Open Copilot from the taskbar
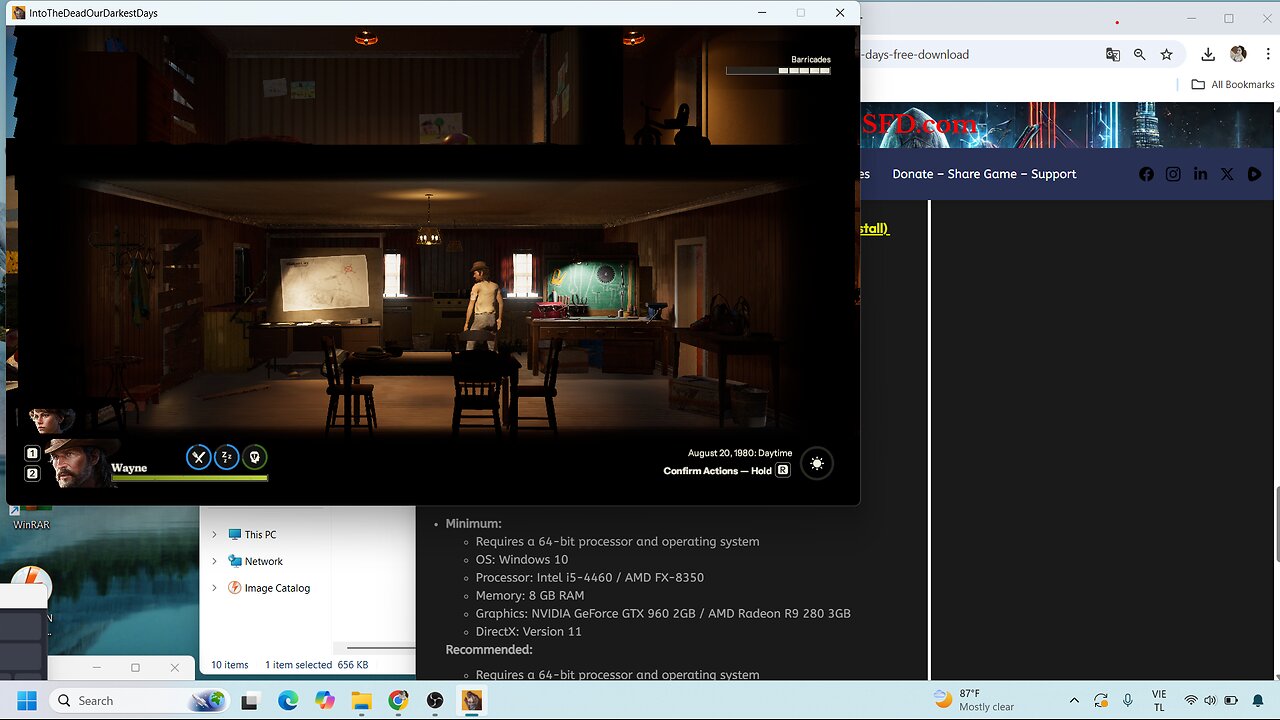Image resolution: width=1280 pixels, height=720 pixels. tap(324, 701)
